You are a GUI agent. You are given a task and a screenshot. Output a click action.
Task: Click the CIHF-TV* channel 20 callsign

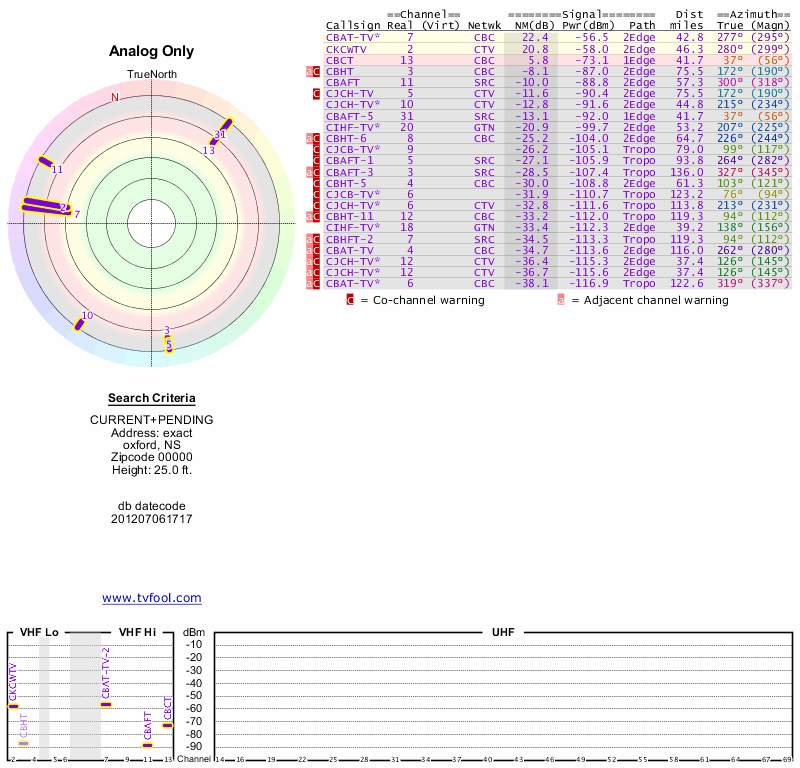pyautogui.click(x=352, y=127)
